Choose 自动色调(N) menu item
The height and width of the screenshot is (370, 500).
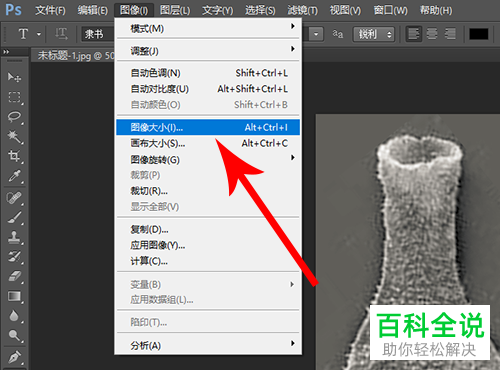(208, 73)
